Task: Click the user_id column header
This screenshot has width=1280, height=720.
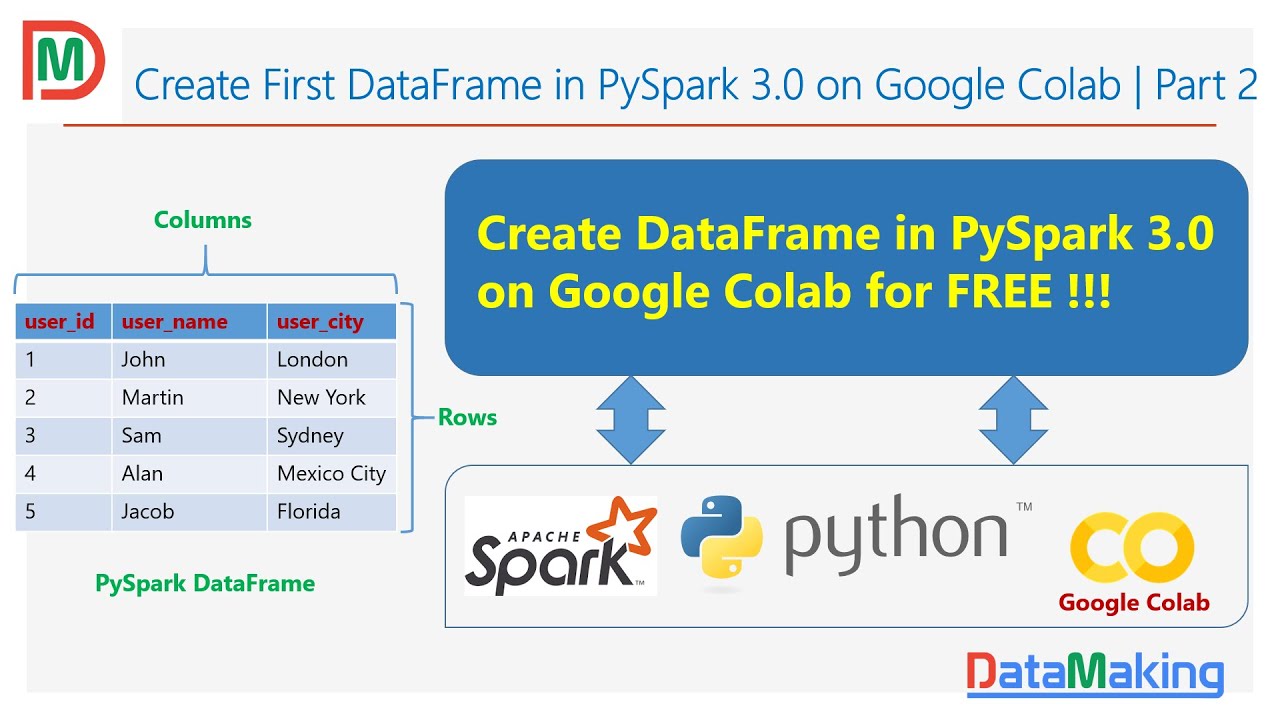Action: click(x=64, y=322)
